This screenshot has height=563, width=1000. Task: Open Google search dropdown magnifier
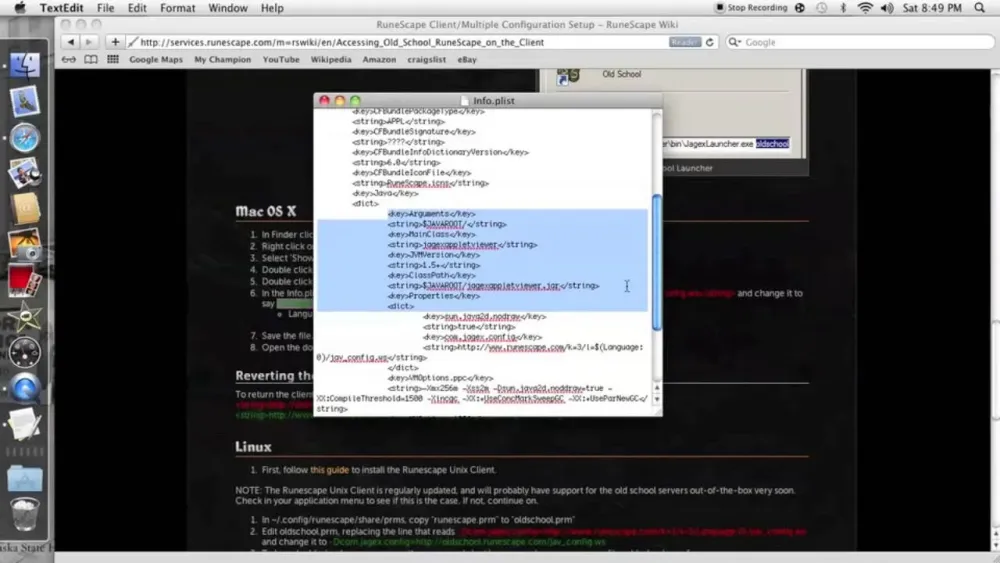[735, 42]
